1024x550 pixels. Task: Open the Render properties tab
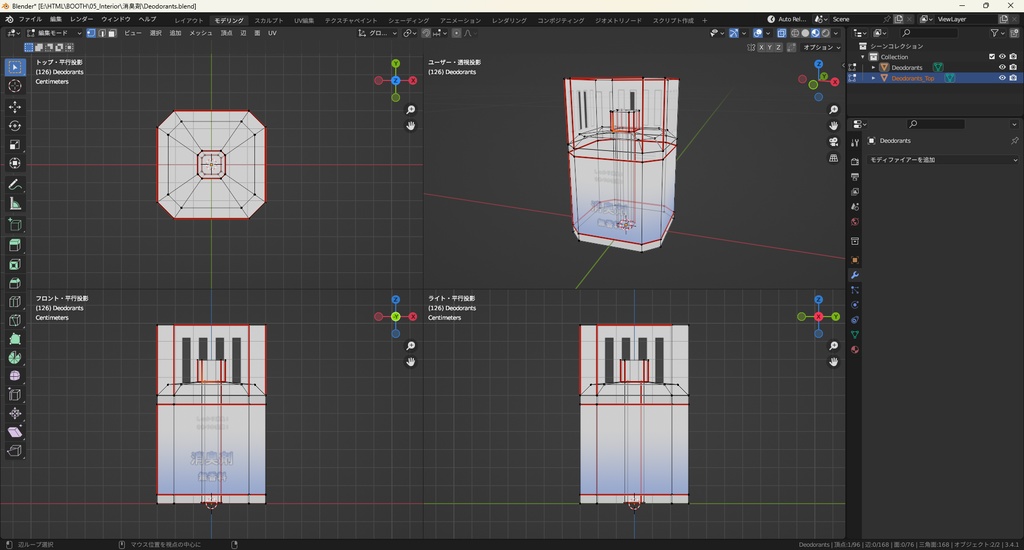(855, 161)
